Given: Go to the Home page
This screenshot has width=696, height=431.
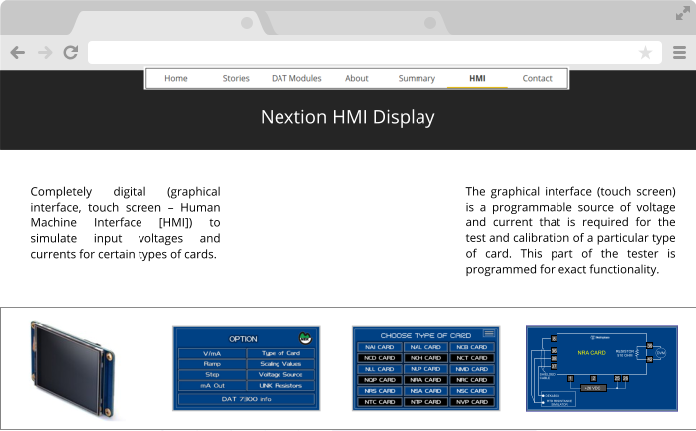Looking at the screenshot, I should pos(176,78).
